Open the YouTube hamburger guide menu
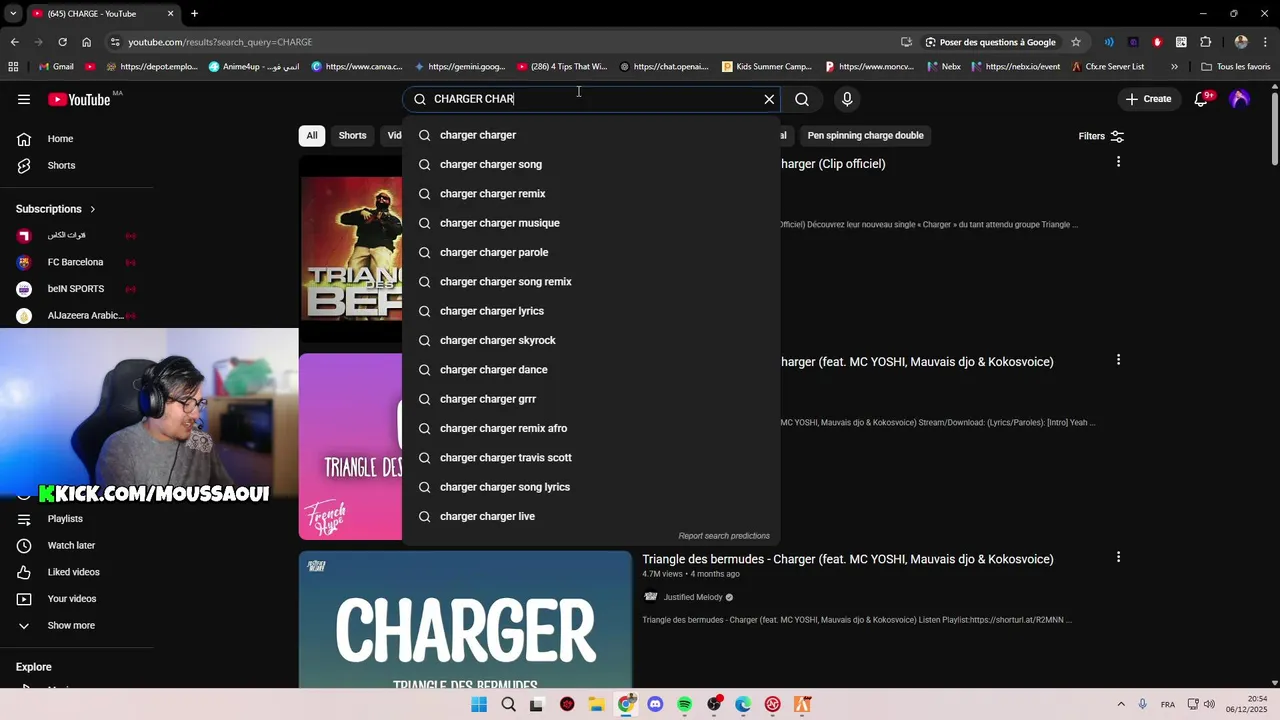The height and width of the screenshot is (720, 1280). click(24, 99)
